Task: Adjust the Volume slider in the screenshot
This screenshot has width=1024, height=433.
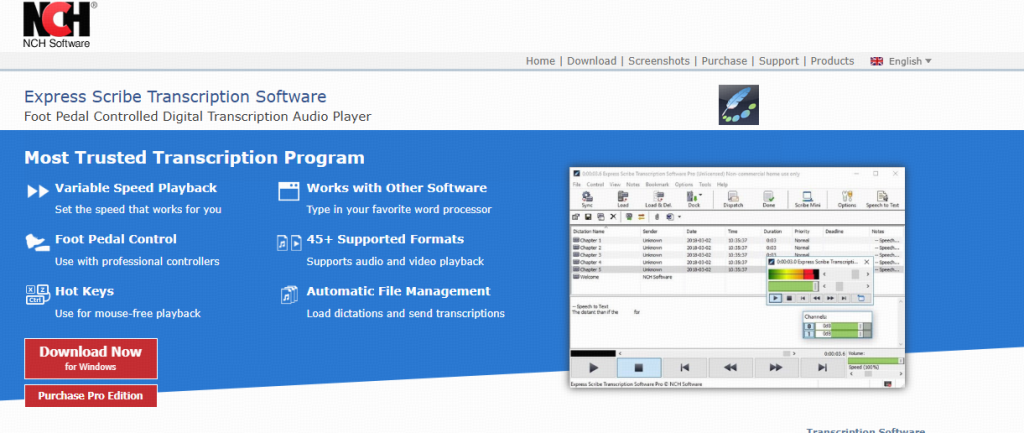Action: coord(875,361)
